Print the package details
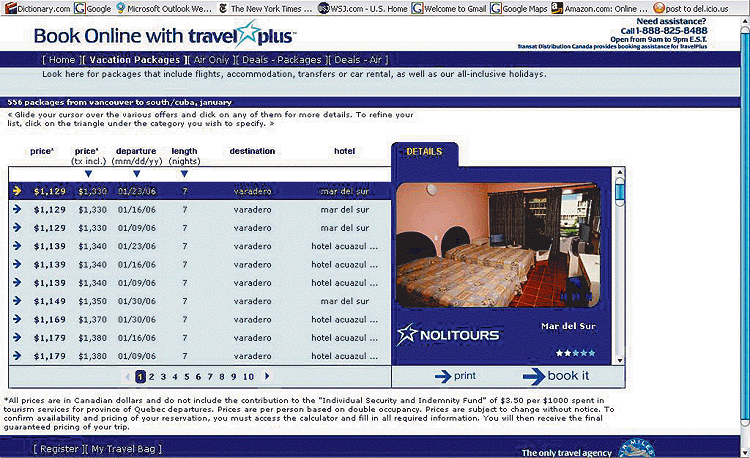This screenshot has height=458, width=750. coord(455,376)
